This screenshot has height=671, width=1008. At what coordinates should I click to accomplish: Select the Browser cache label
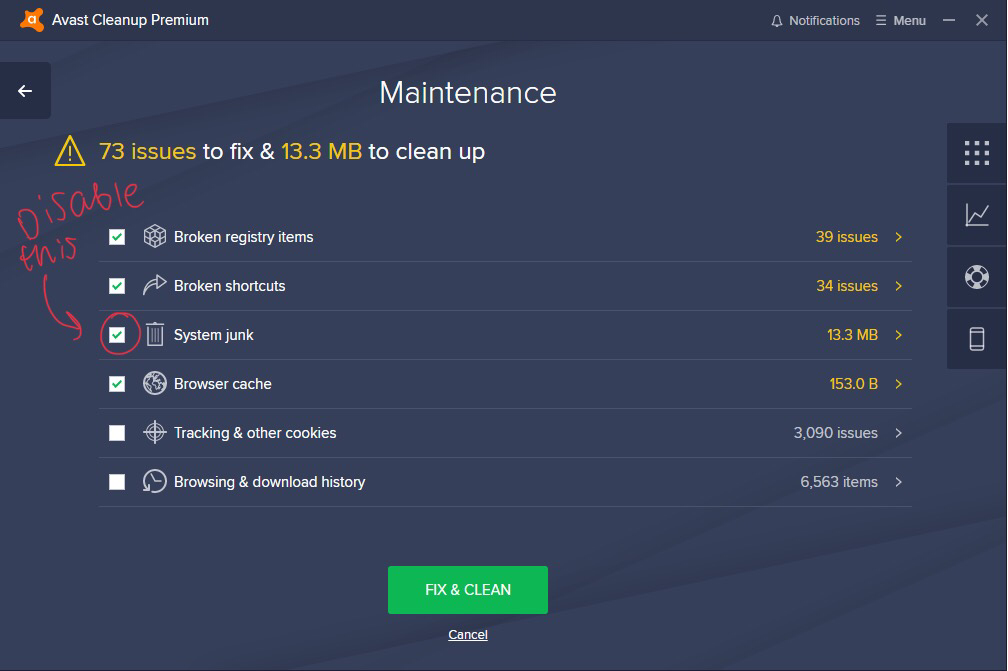(222, 384)
